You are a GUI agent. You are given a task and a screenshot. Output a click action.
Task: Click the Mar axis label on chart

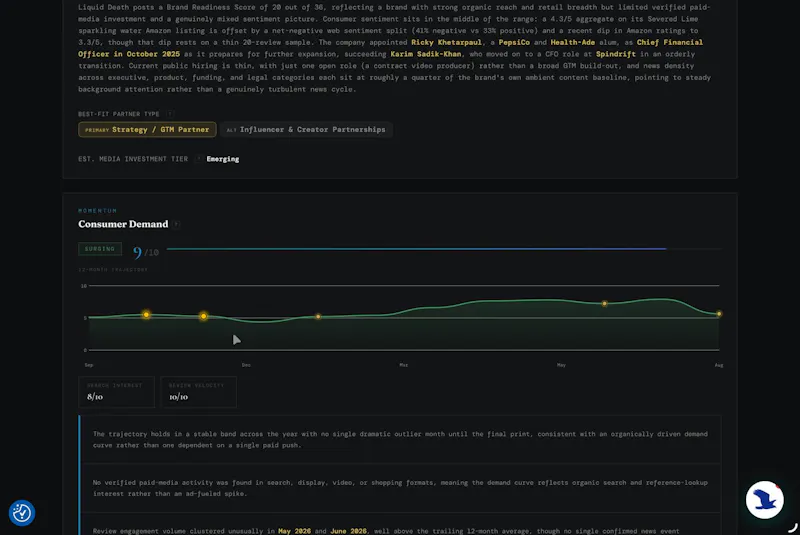404,365
